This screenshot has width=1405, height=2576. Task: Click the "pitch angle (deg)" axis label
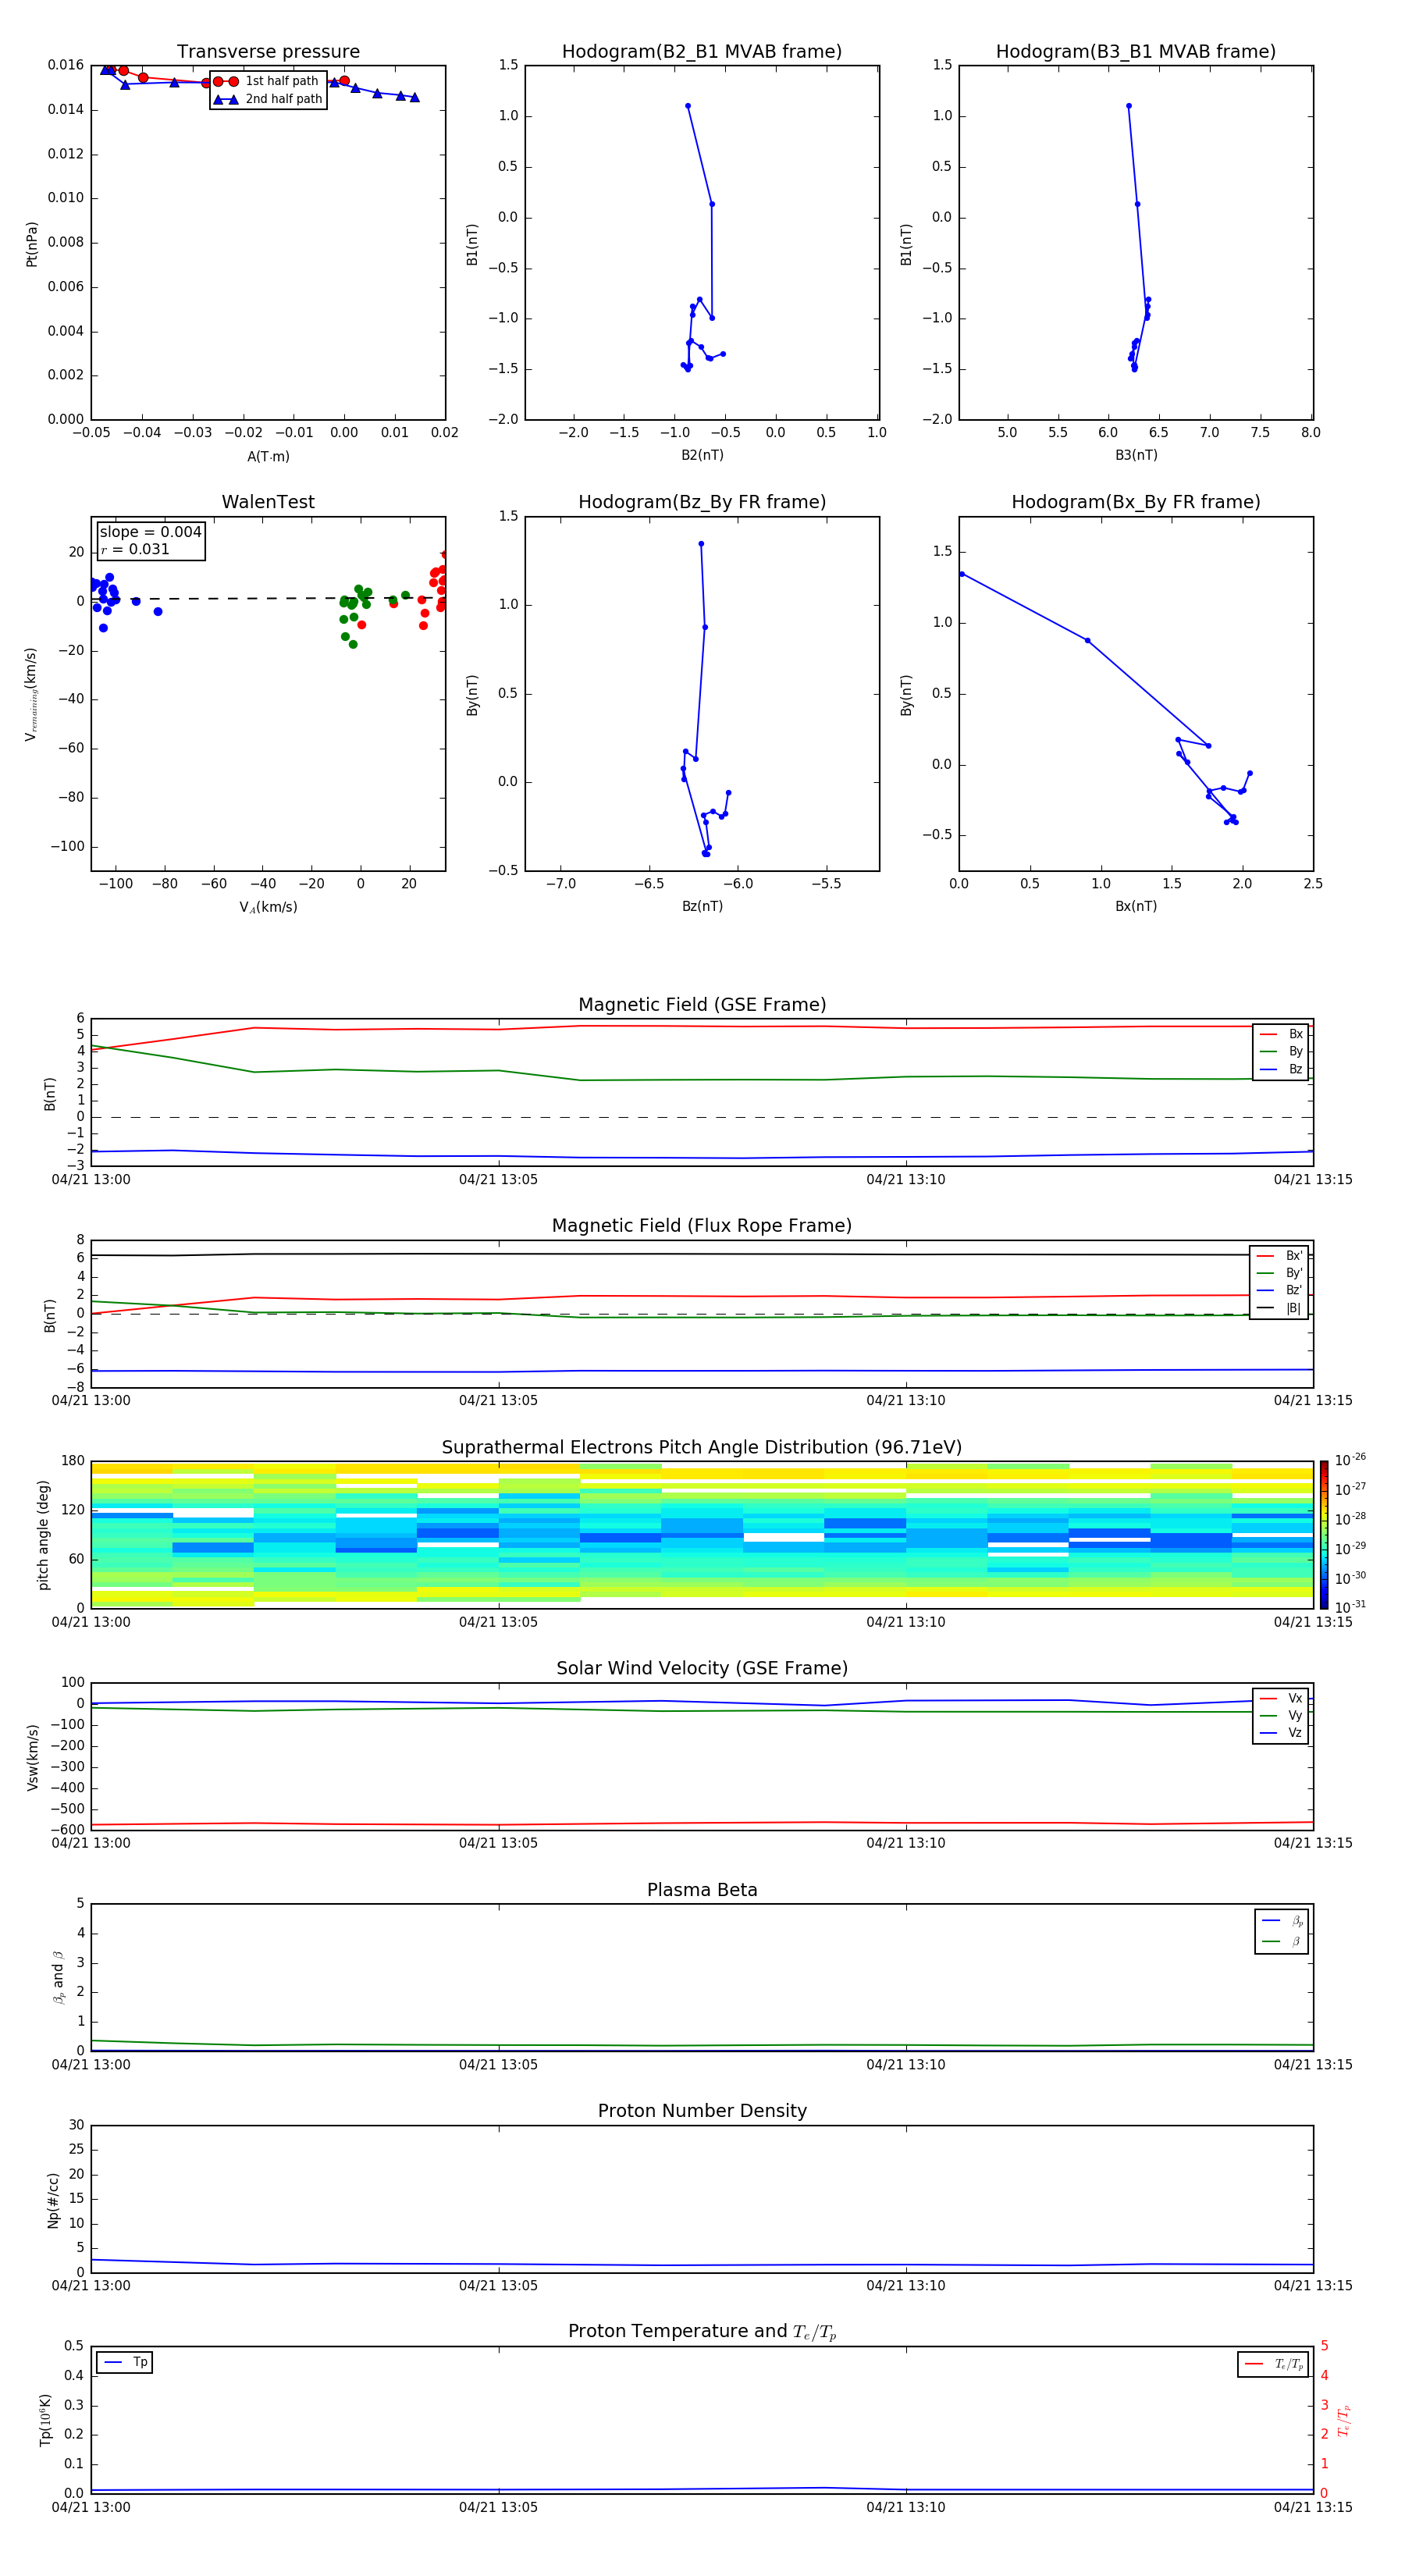(x=43, y=1535)
